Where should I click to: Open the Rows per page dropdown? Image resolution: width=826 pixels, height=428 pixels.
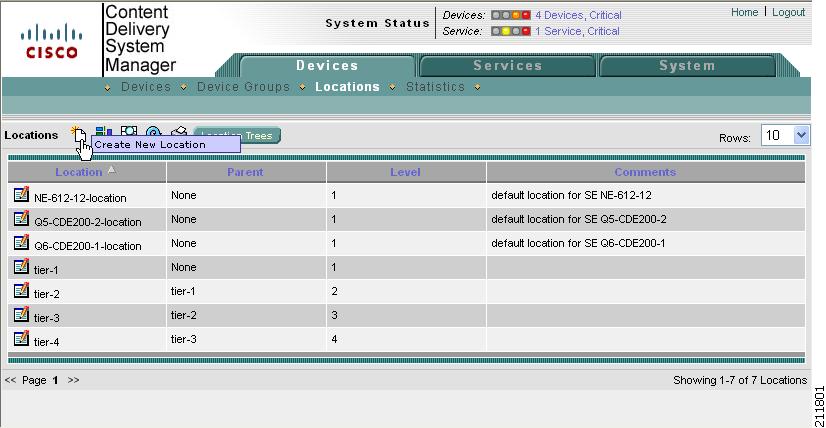(x=785, y=135)
